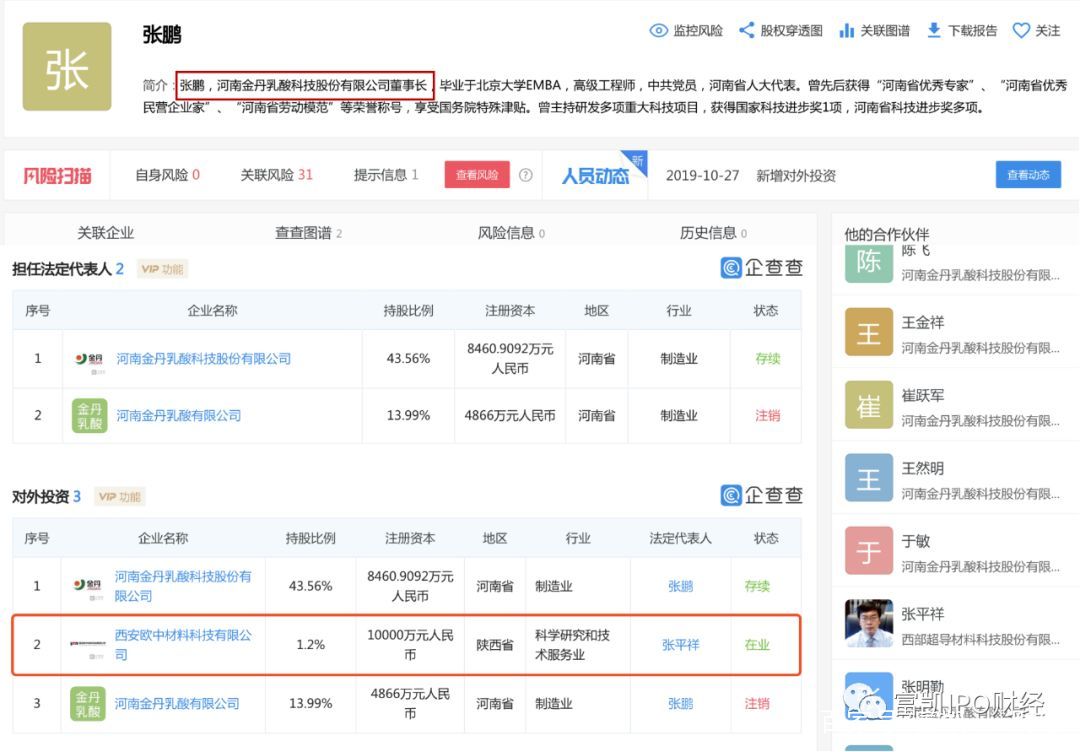Click the 王金祥 partner avatar

tap(869, 333)
